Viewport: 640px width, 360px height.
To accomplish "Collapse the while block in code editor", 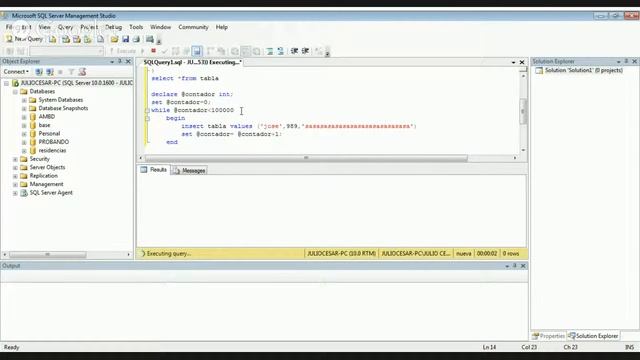I will [x=147, y=110].
